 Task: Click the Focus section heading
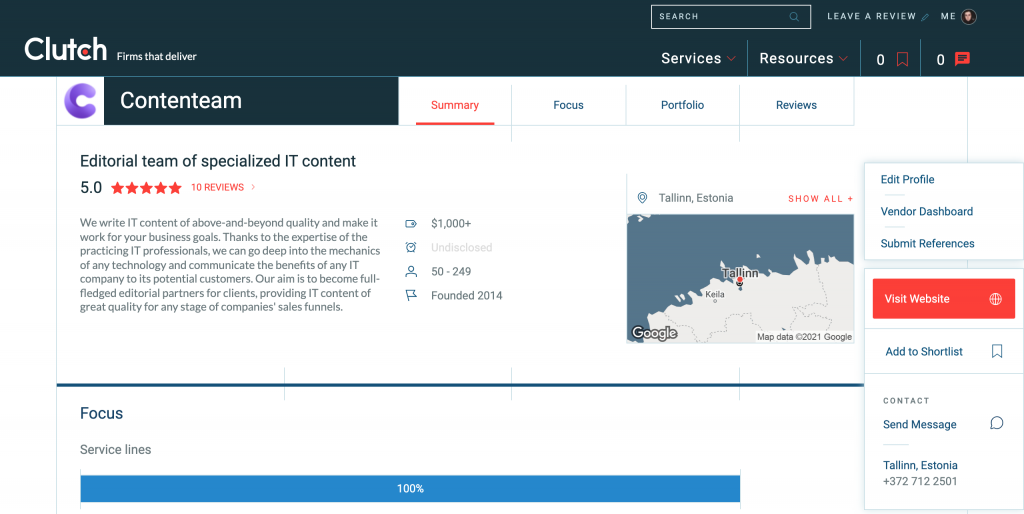tap(101, 413)
